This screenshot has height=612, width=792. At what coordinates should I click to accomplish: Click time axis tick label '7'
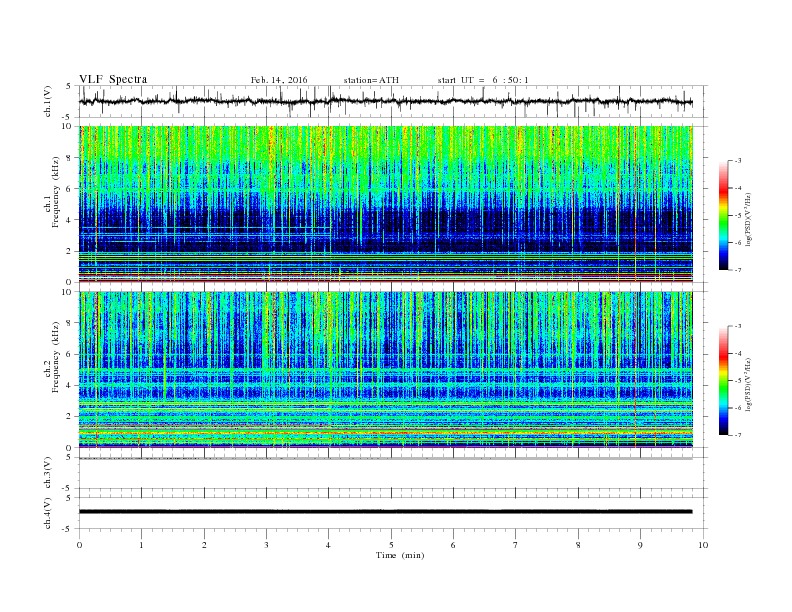516,545
